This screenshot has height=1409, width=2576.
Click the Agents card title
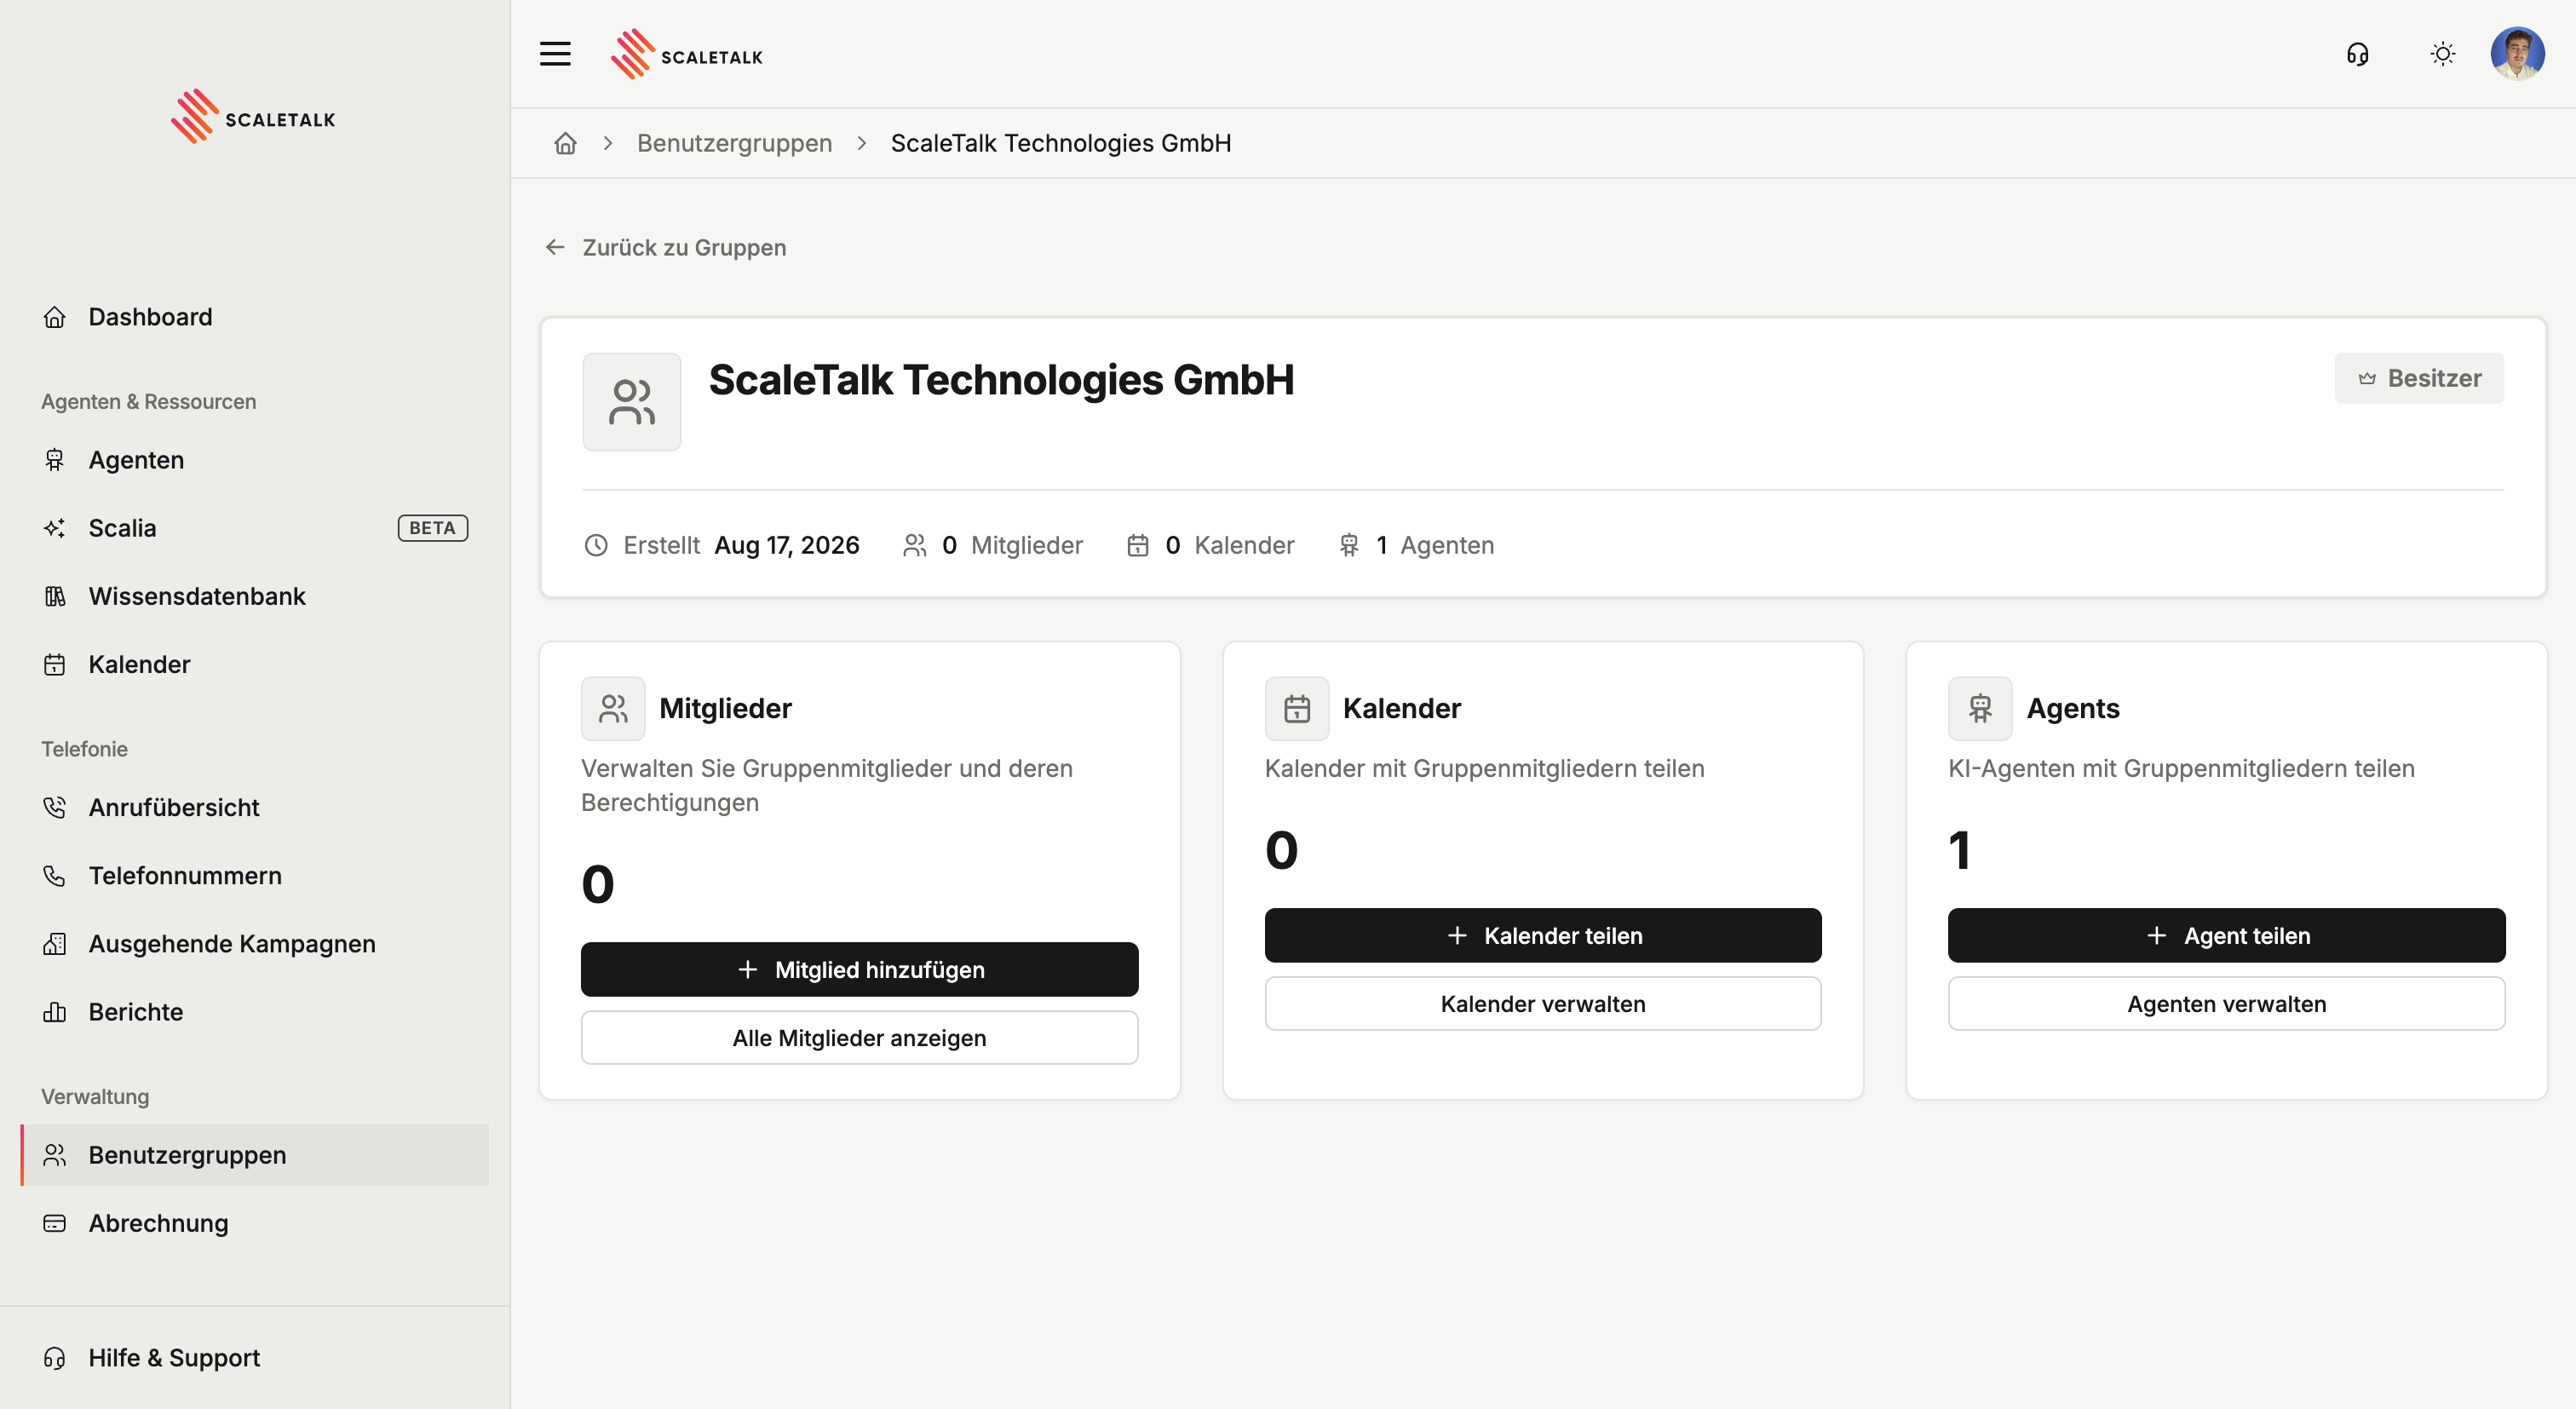click(x=2073, y=709)
